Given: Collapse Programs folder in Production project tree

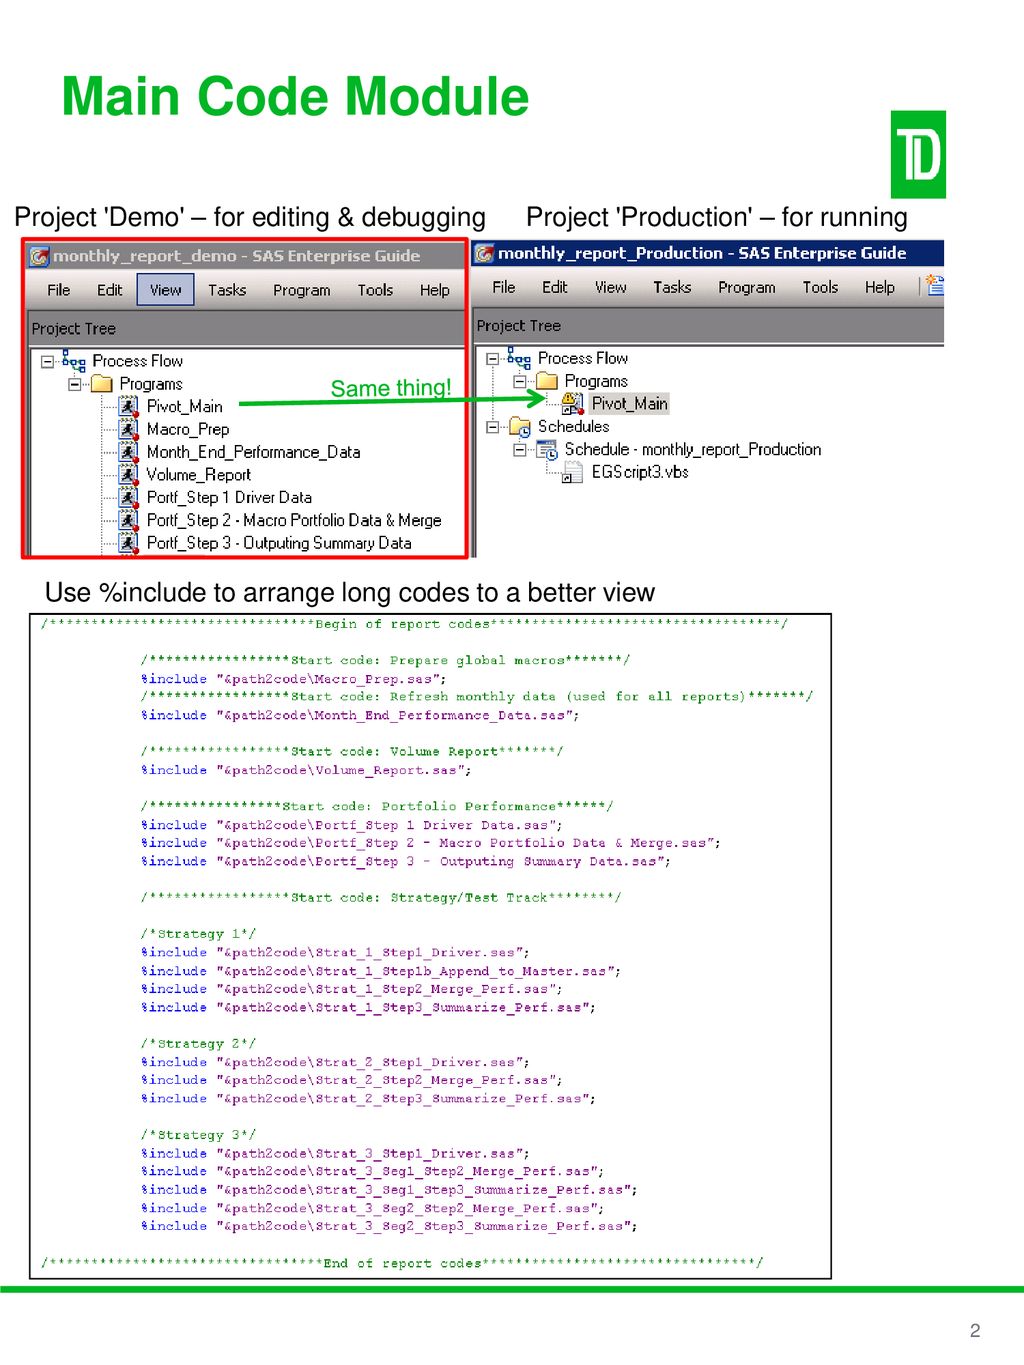Looking at the screenshot, I should pyautogui.click(x=519, y=381).
